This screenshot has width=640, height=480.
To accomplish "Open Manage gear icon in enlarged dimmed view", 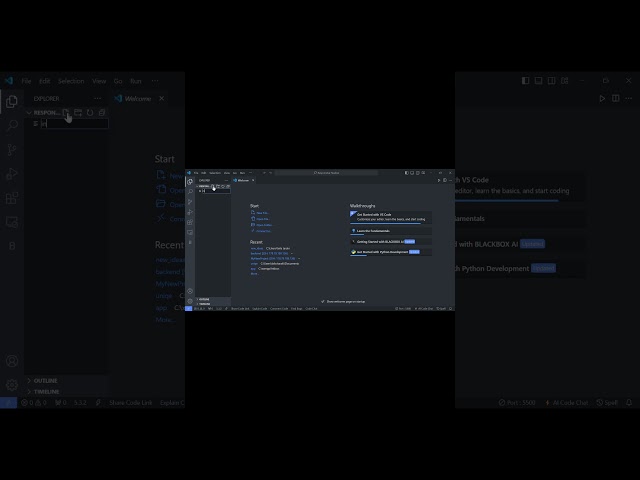I will [x=12, y=385].
